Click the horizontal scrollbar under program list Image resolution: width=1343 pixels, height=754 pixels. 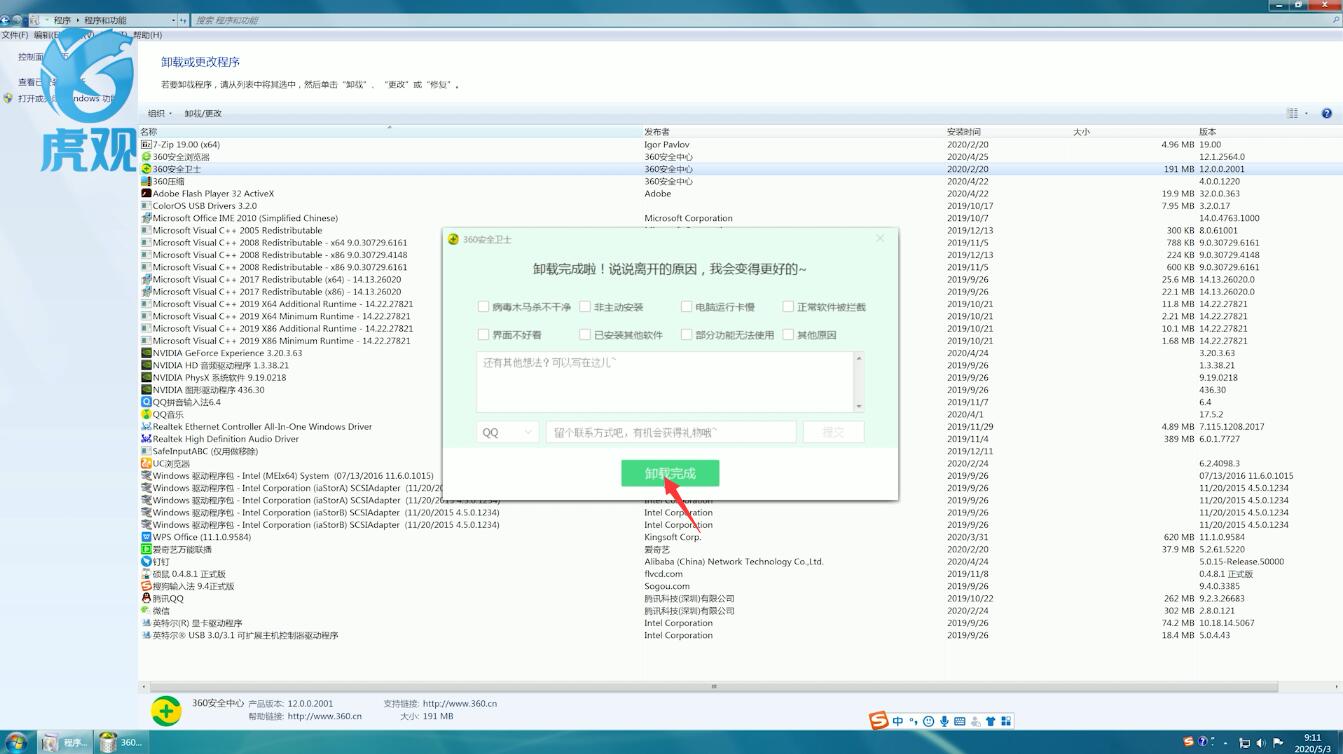point(713,687)
